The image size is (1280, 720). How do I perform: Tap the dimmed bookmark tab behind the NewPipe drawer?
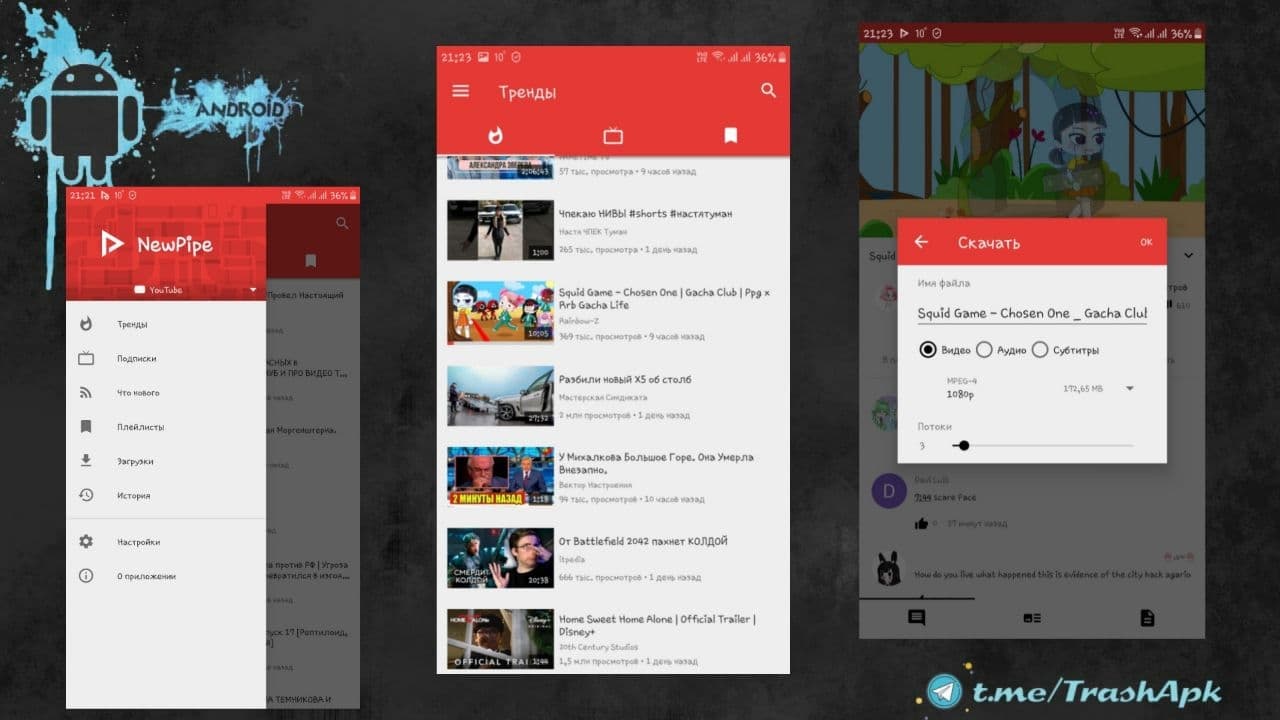[311, 261]
